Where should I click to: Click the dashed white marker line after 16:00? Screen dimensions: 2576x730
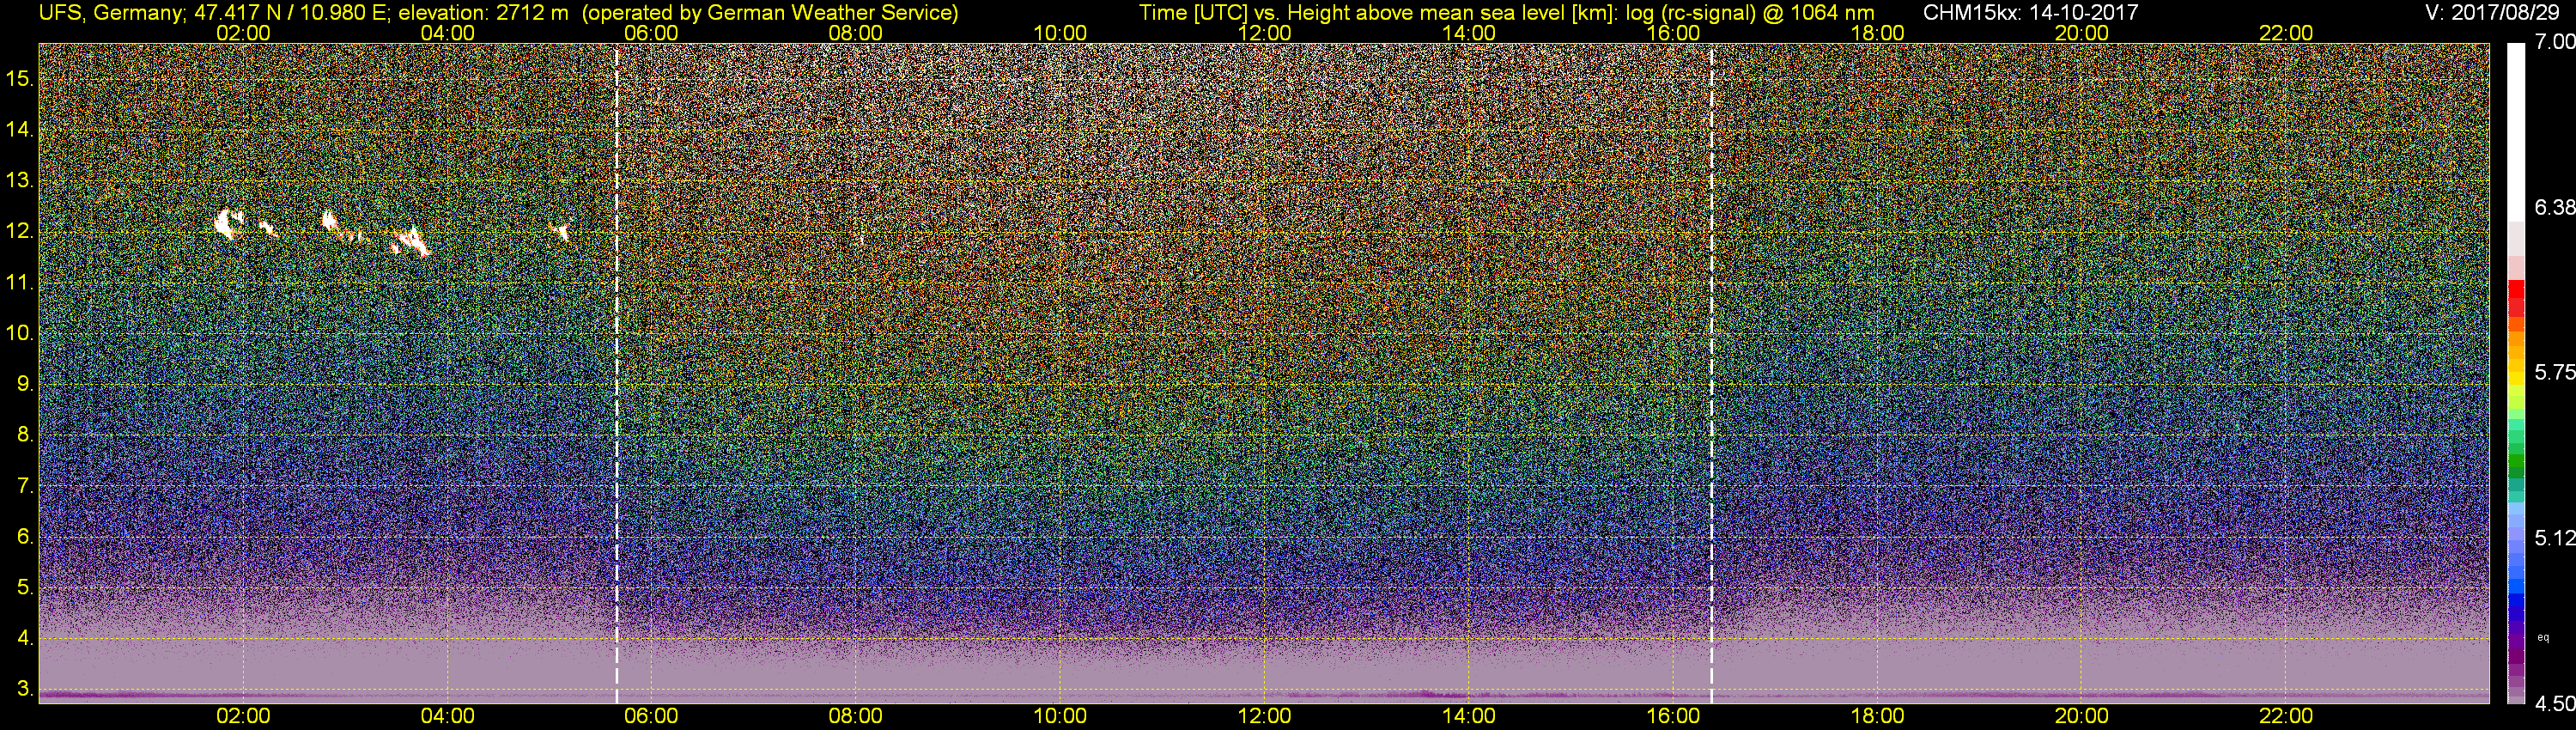point(1711,373)
